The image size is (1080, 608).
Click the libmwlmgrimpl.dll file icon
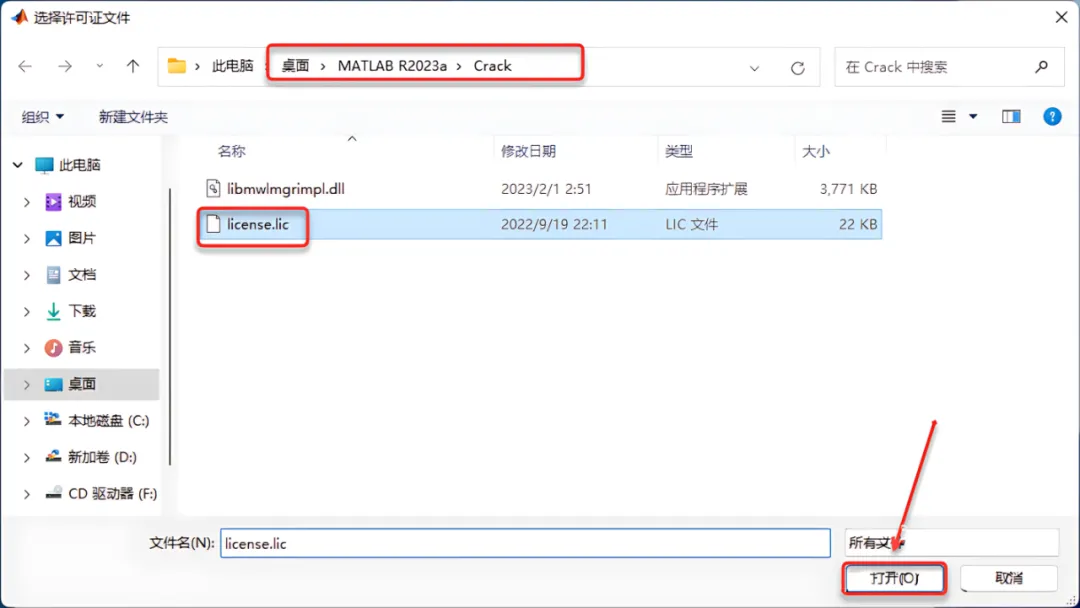(x=214, y=188)
